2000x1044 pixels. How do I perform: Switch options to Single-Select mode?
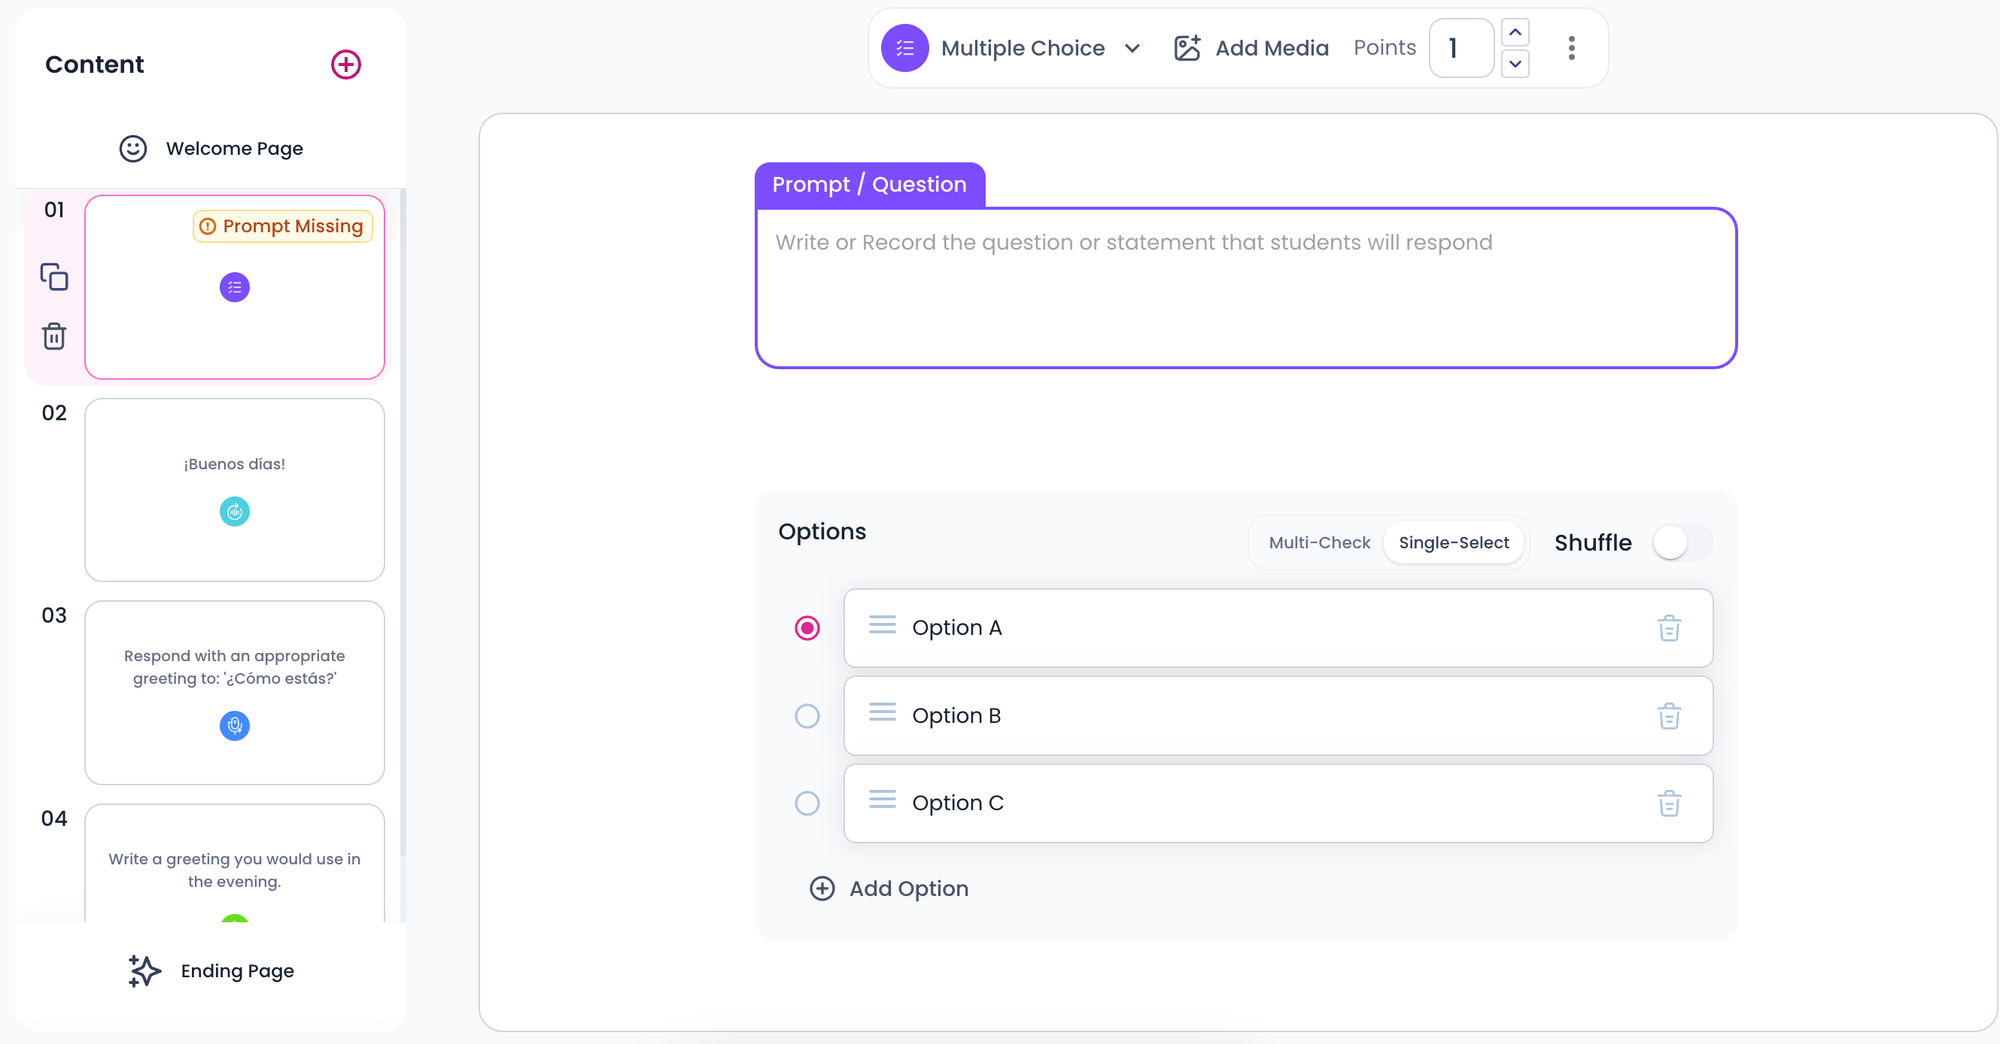[1454, 543]
